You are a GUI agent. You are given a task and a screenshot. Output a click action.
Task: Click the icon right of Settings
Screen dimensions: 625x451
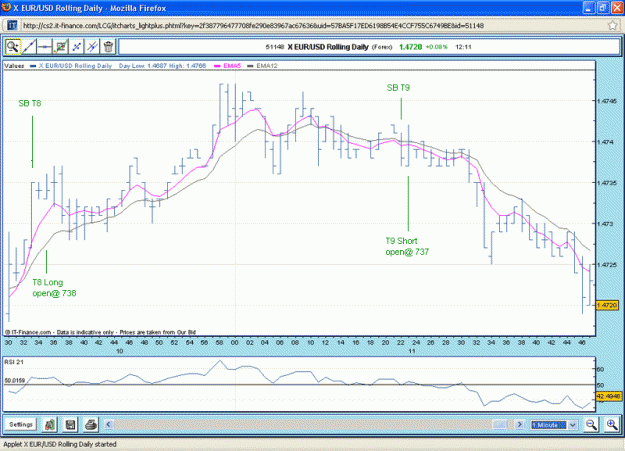(x=50, y=425)
